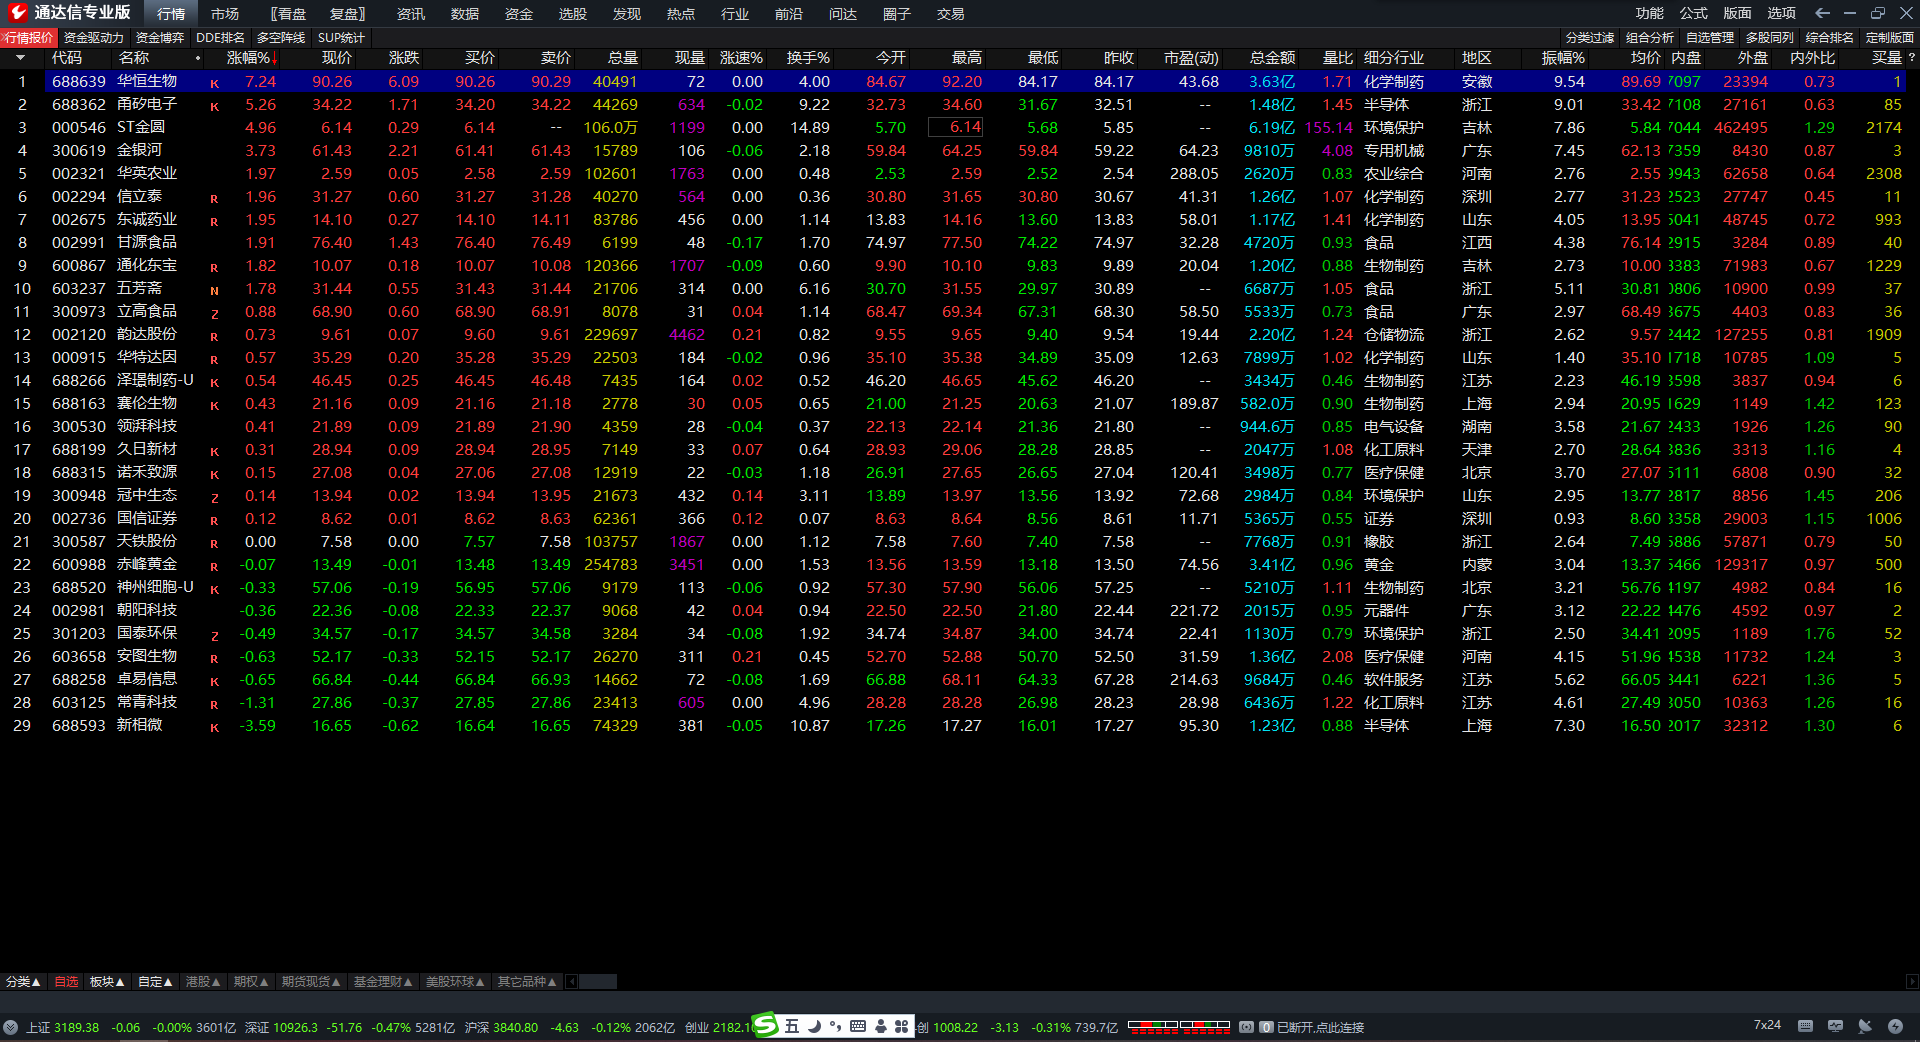Expand the 其它品种 bottom tab menu
This screenshot has width=1920, height=1042.
527,982
